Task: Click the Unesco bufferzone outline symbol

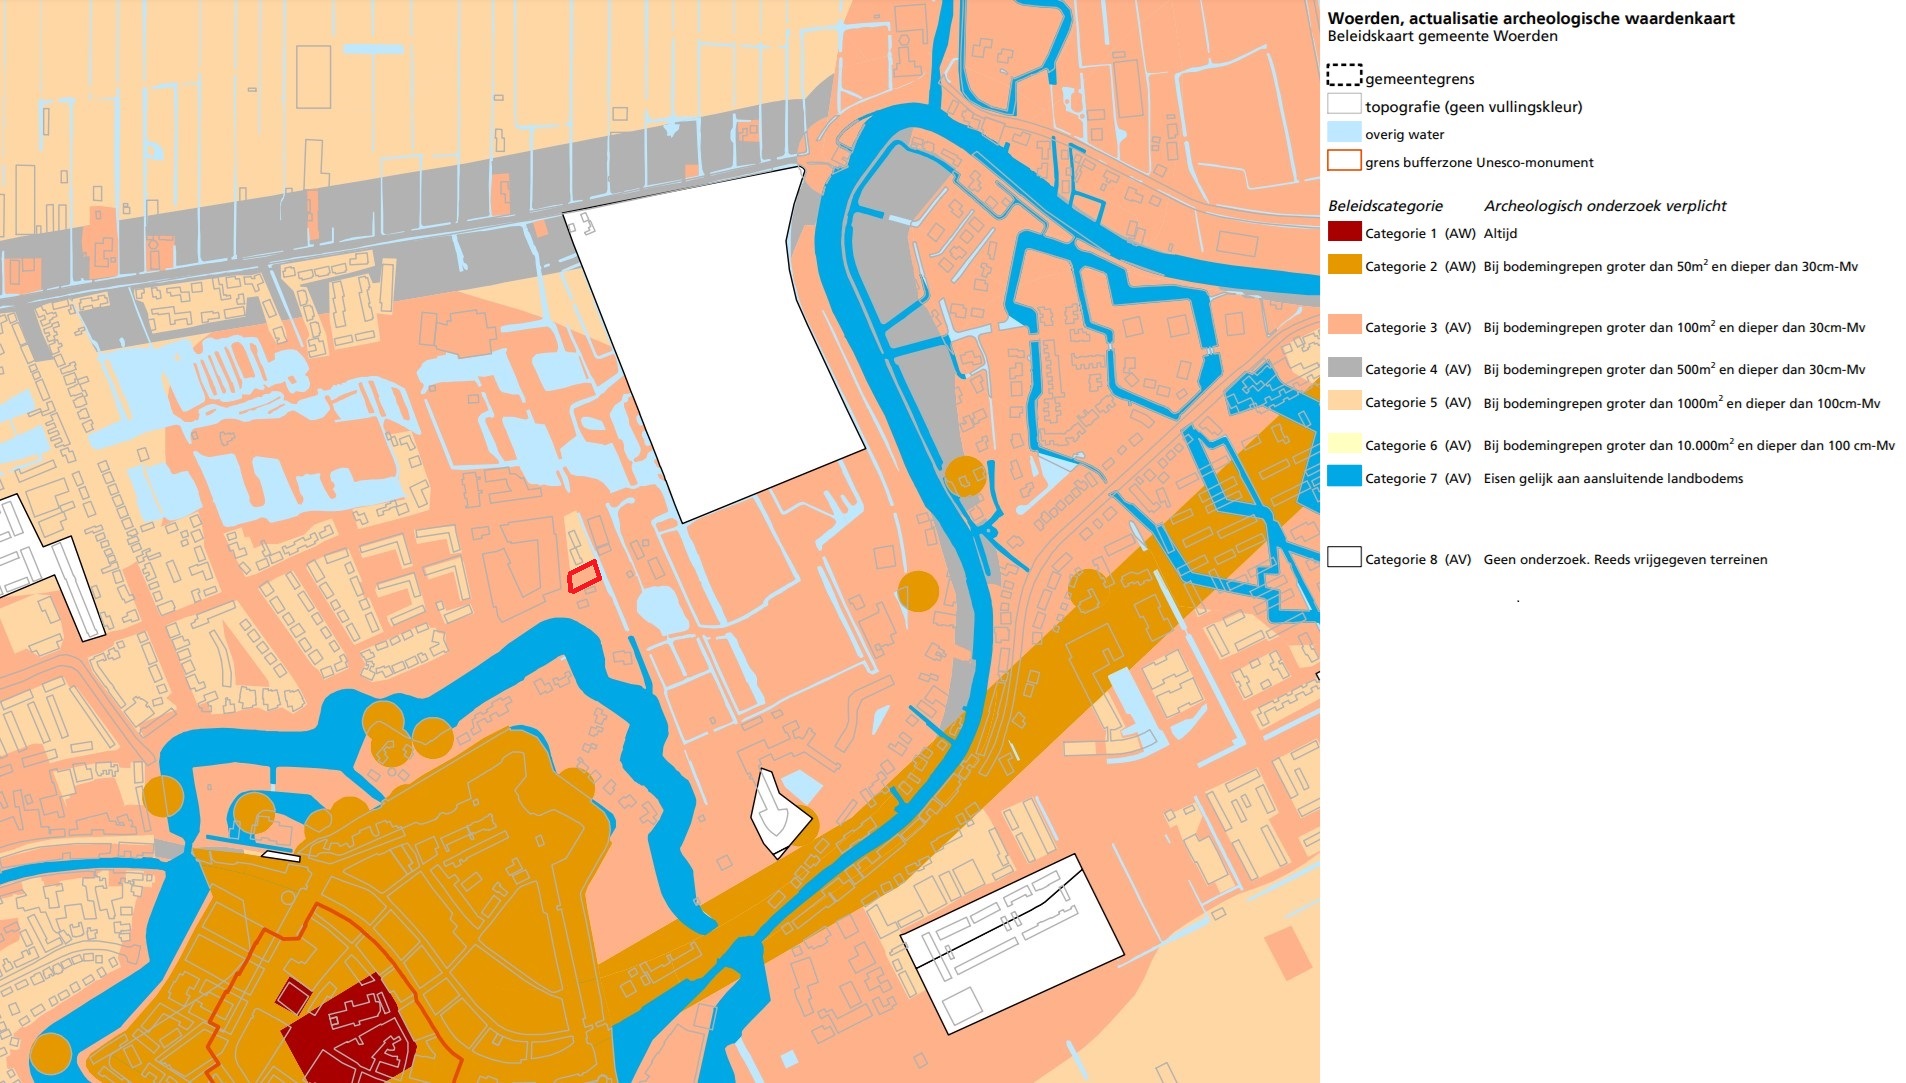Action: (x=1344, y=160)
